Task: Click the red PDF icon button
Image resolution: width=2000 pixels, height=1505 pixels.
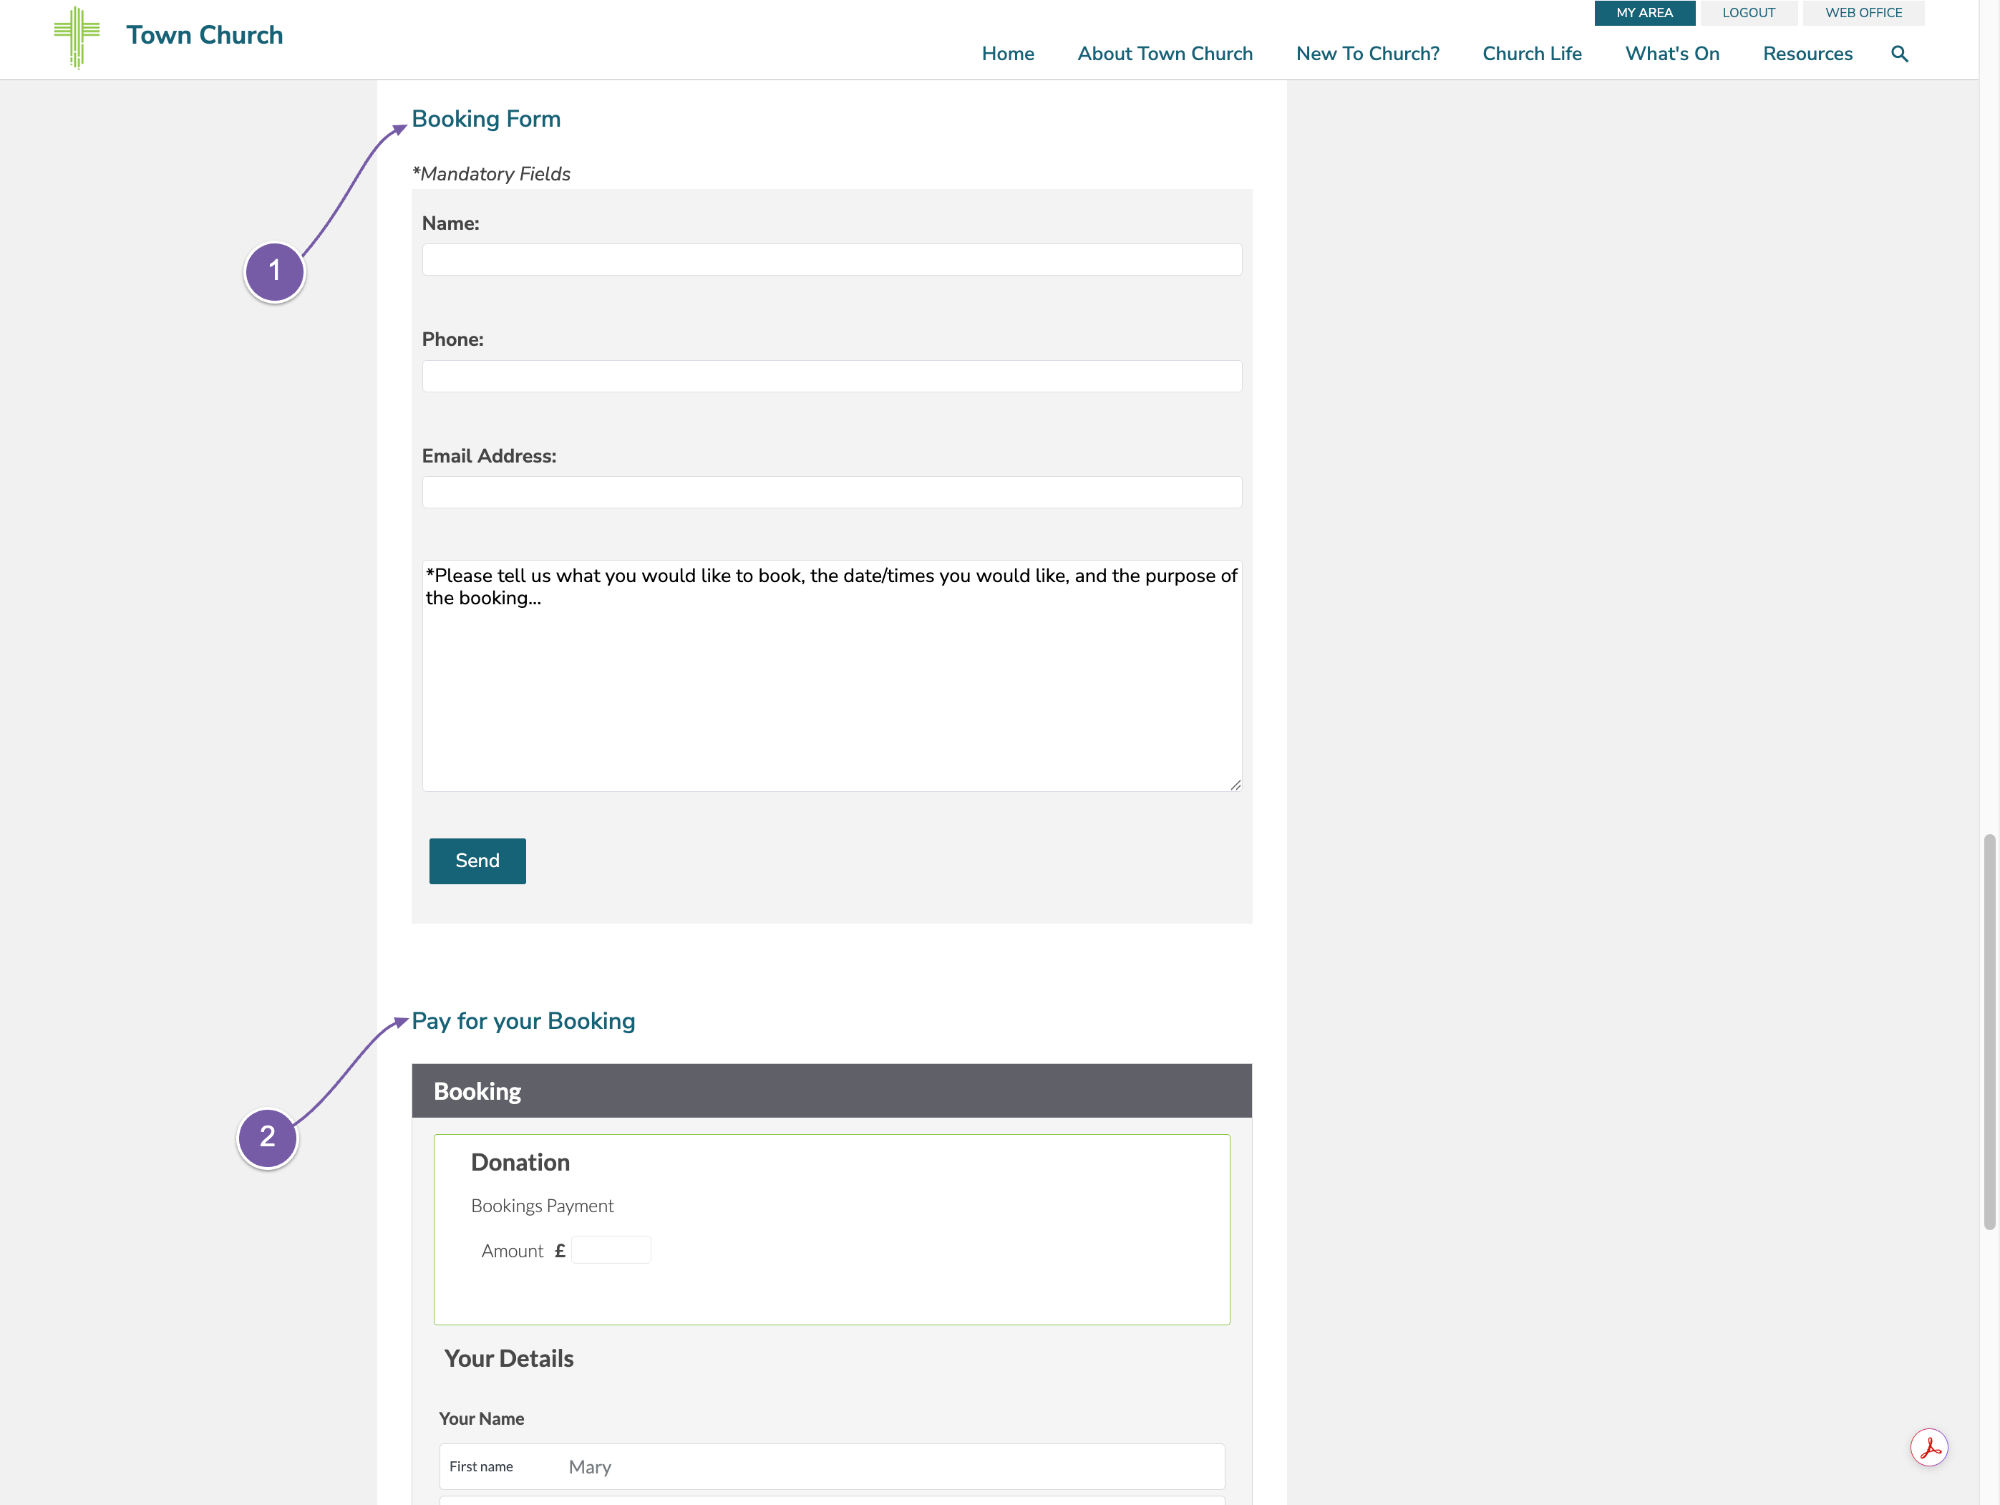Action: 1929,1447
